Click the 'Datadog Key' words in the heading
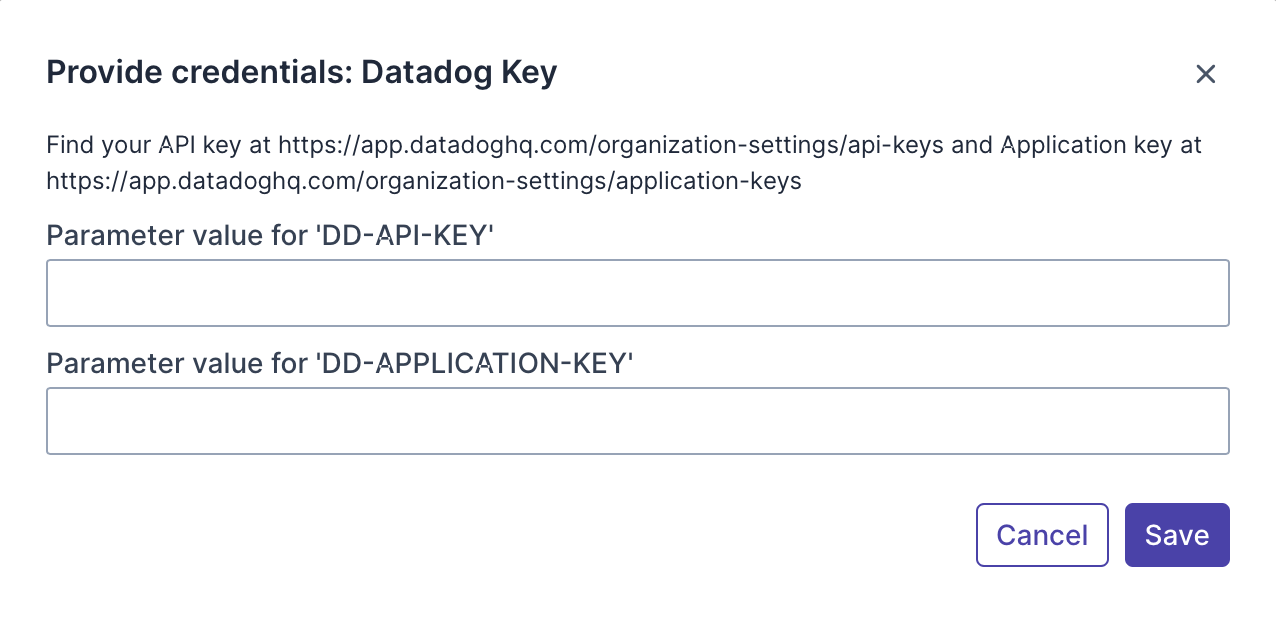Image resolution: width=1276 pixels, height=644 pixels. click(x=459, y=73)
